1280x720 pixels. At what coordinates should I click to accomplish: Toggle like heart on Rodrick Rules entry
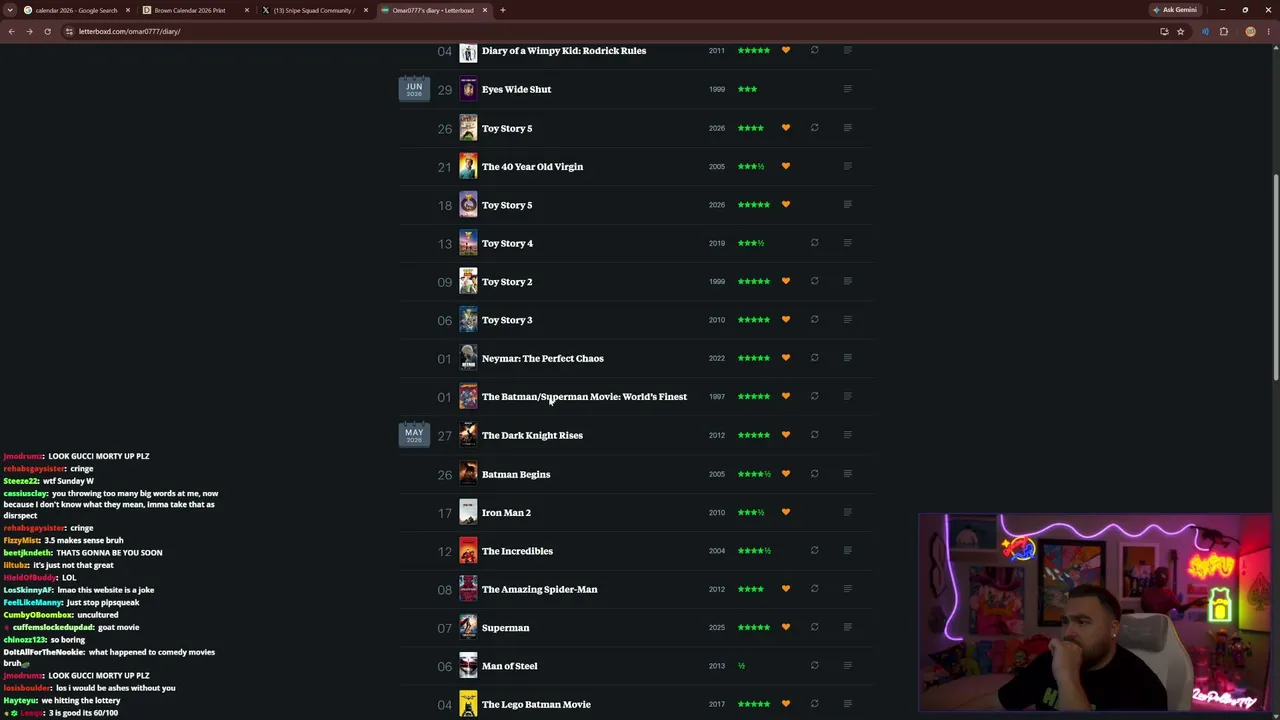tap(786, 50)
